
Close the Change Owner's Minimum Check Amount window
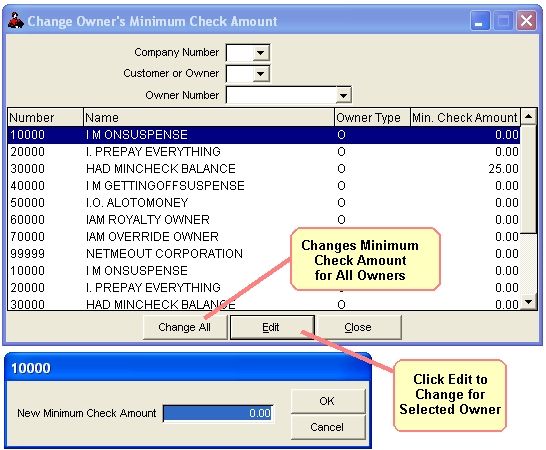point(526,21)
